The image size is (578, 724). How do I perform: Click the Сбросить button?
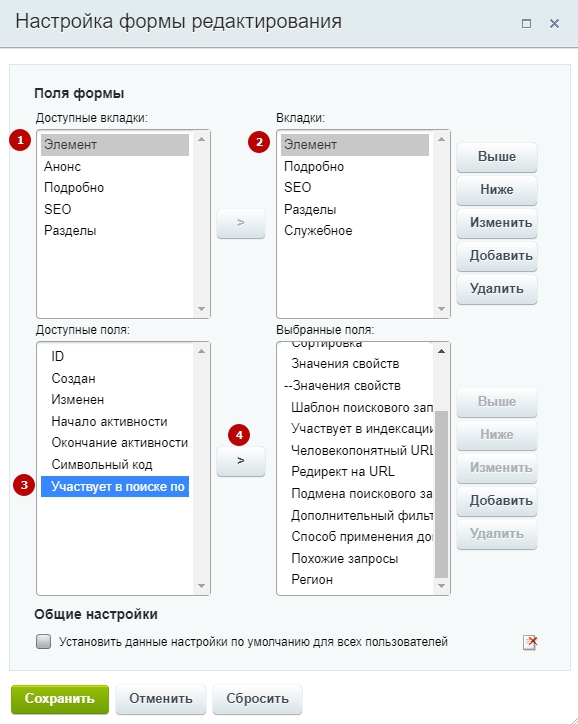click(x=257, y=699)
